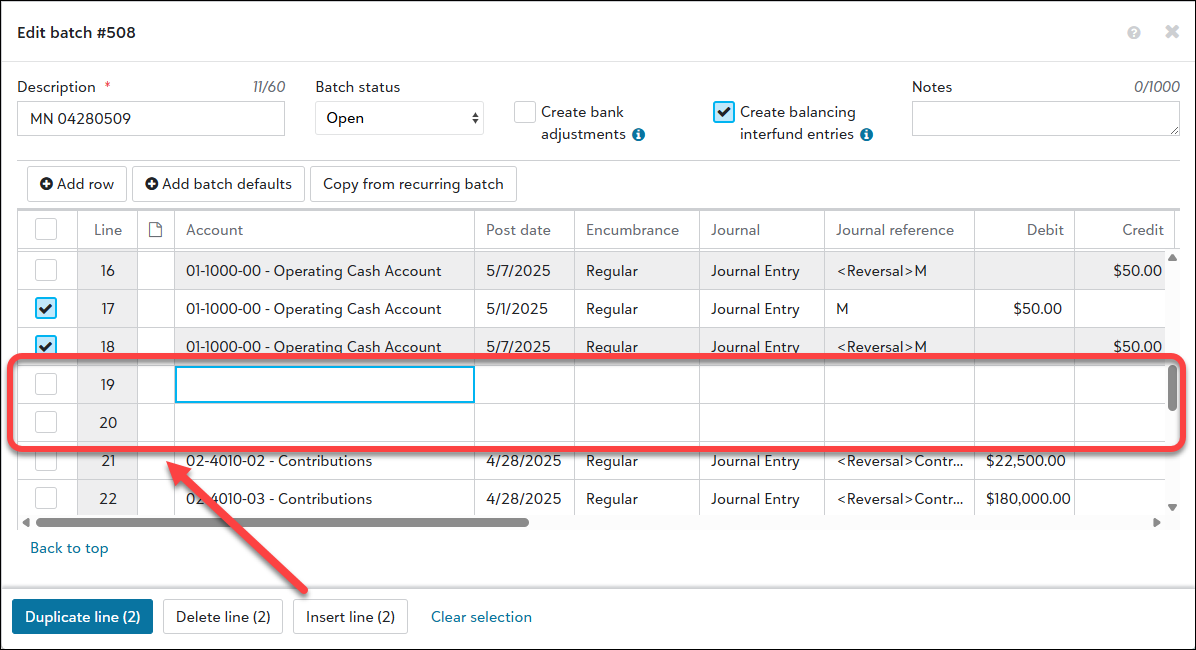The width and height of the screenshot is (1196, 650).
Task: Open the help question mark icon
Action: tap(1133, 32)
